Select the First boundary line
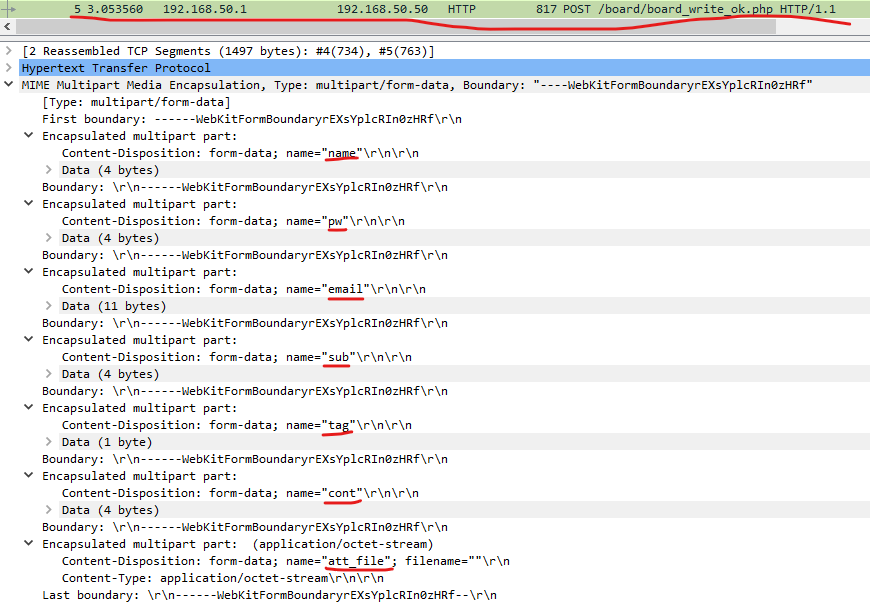 pyautogui.click(x=252, y=119)
